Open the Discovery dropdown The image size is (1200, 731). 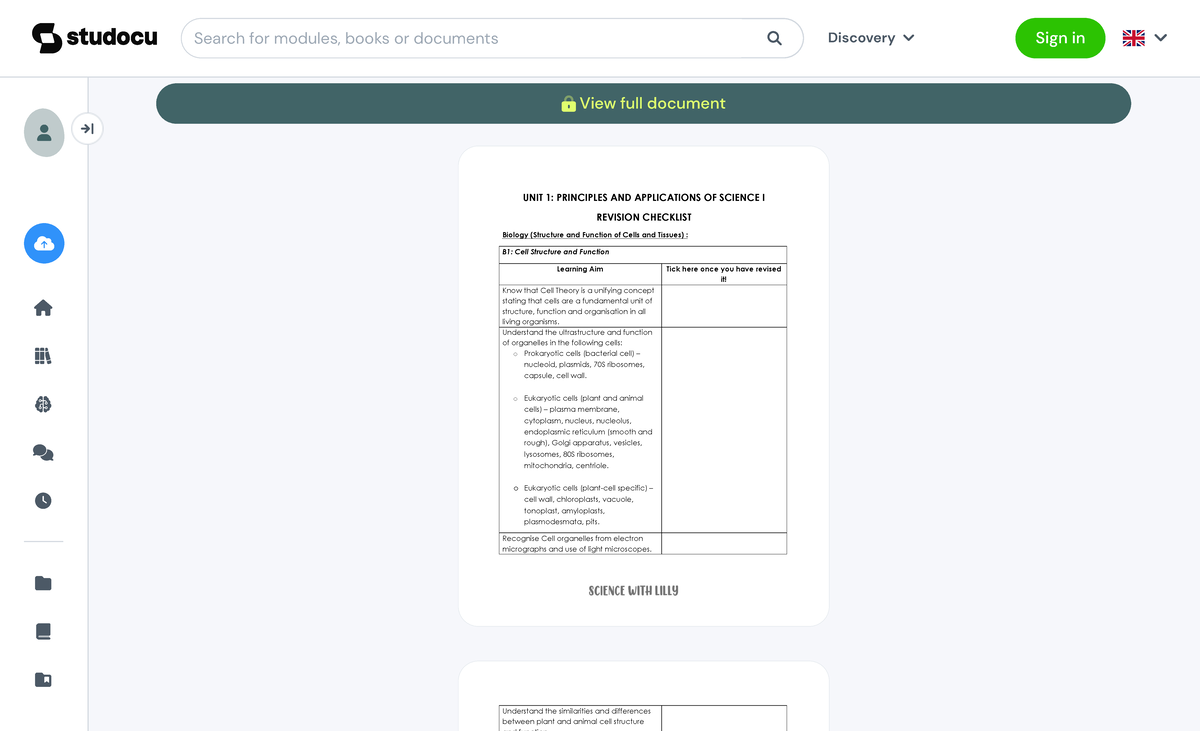[x=870, y=37]
